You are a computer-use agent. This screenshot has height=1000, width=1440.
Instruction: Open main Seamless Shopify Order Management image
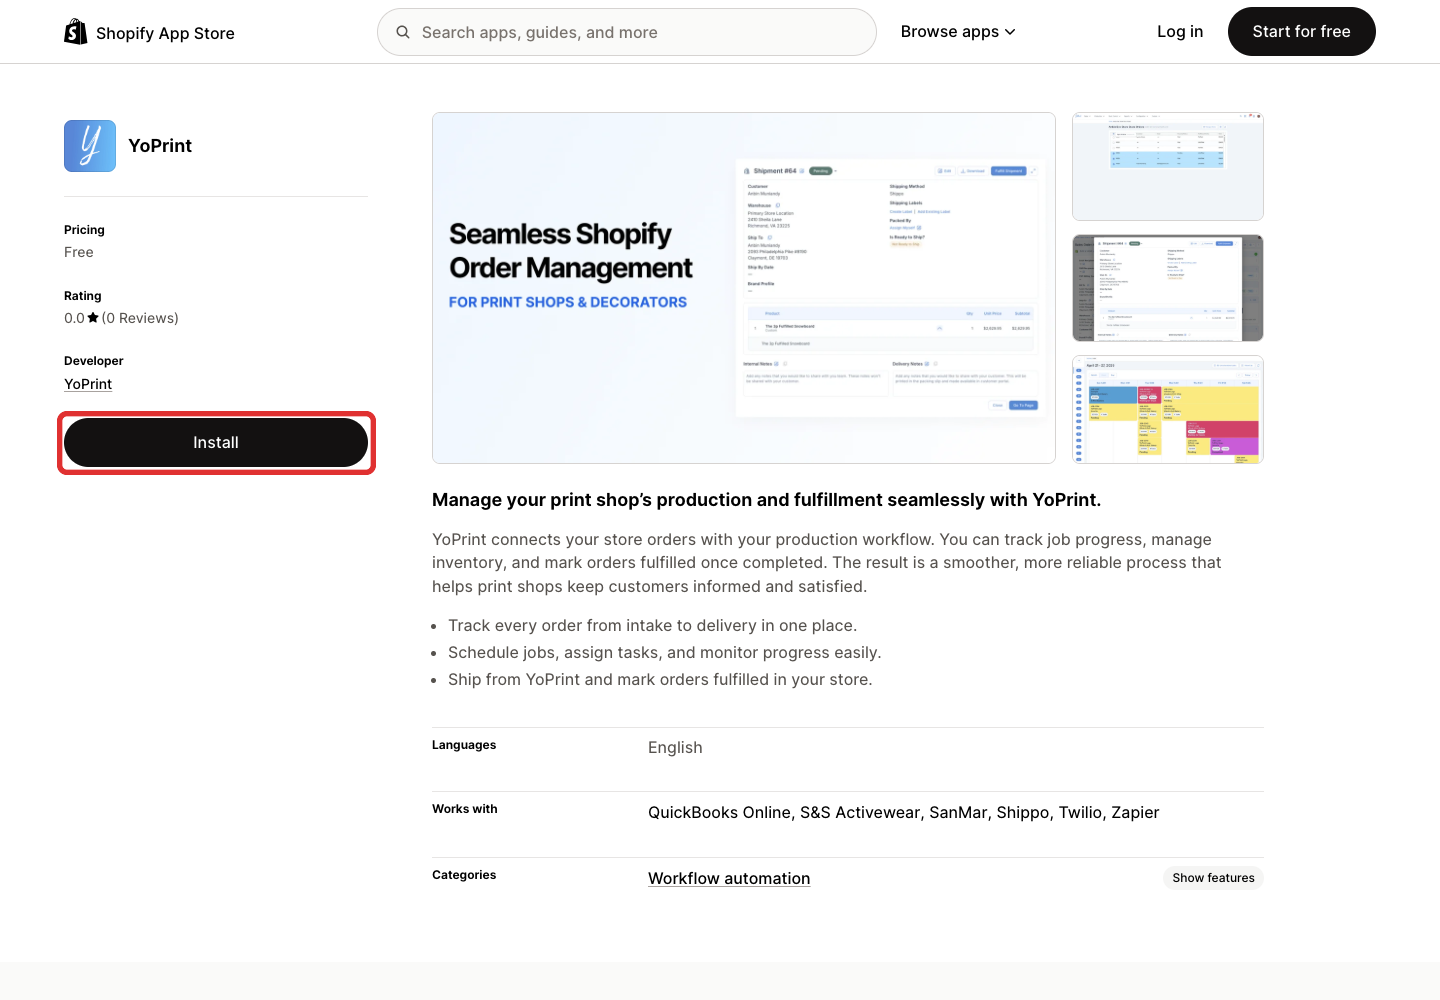tap(744, 288)
